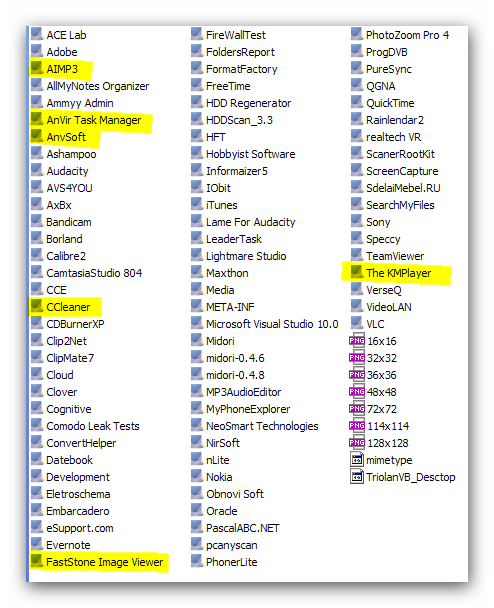494x608 pixels.
Task: Select the Evernote folder entry
Action: click(61, 545)
